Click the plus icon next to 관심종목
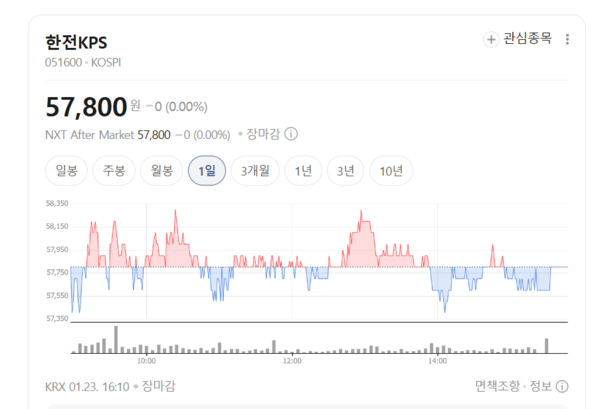 [x=491, y=39]
